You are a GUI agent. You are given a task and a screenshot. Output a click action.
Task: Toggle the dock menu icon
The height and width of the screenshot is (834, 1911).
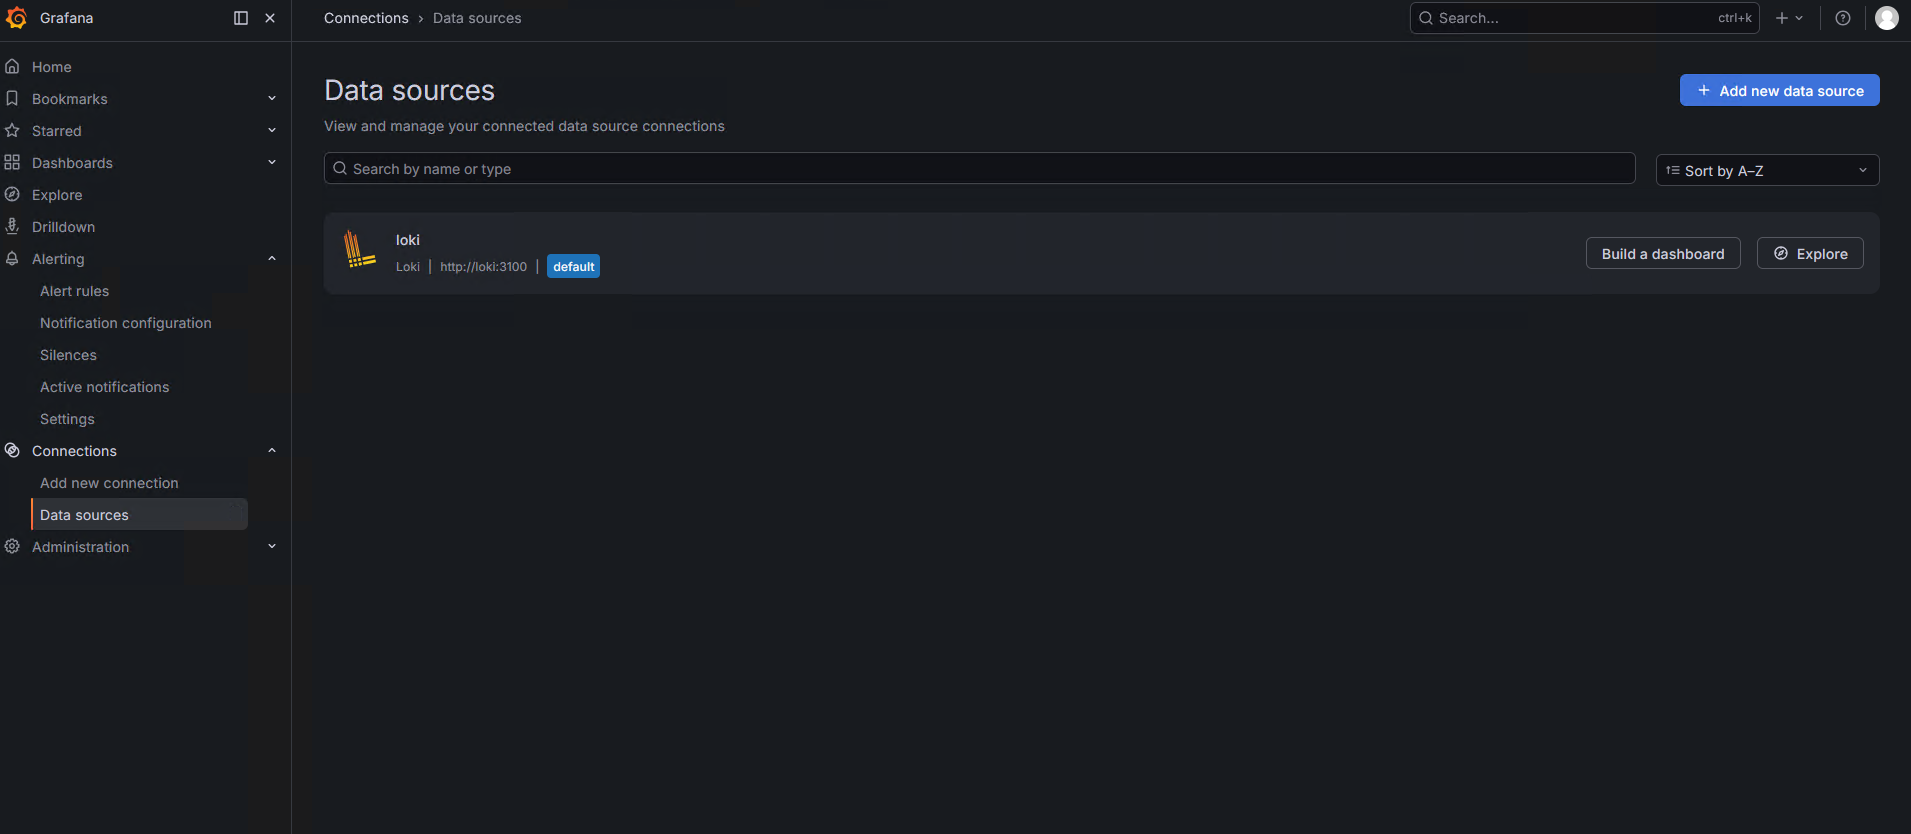(241, 18)
